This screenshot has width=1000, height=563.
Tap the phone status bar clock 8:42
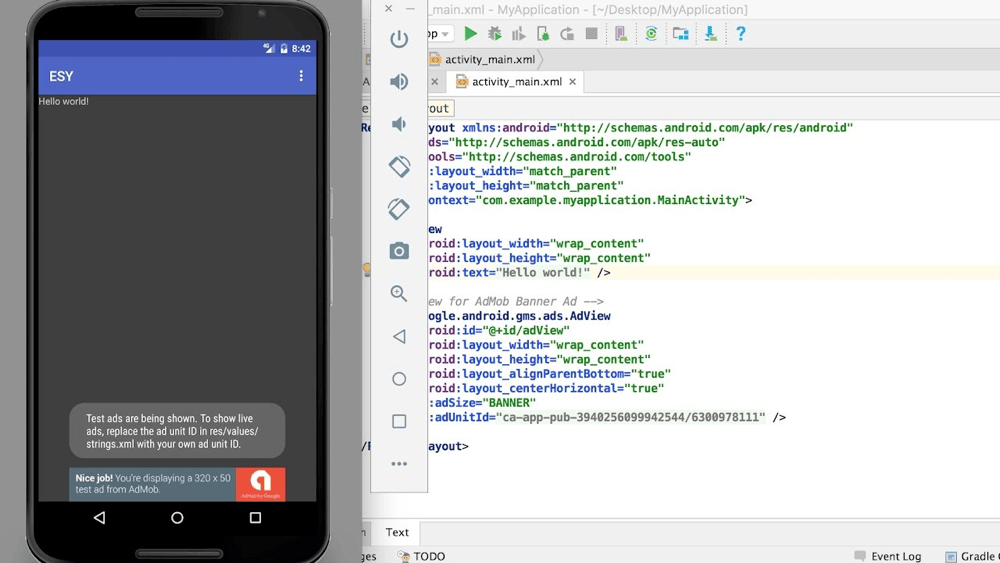(x=301, y=48)
